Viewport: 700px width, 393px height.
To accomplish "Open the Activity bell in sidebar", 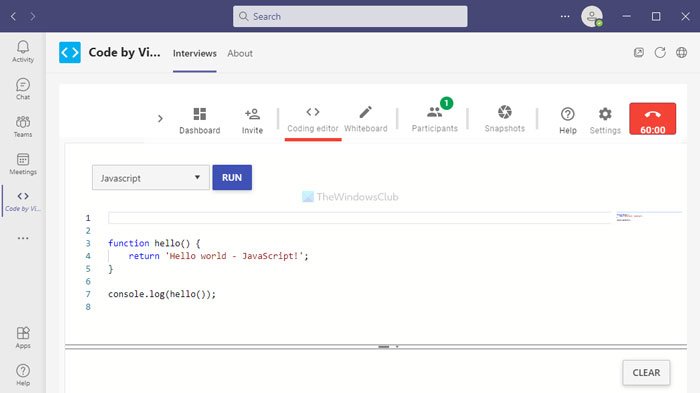I will tap(23, 52).
